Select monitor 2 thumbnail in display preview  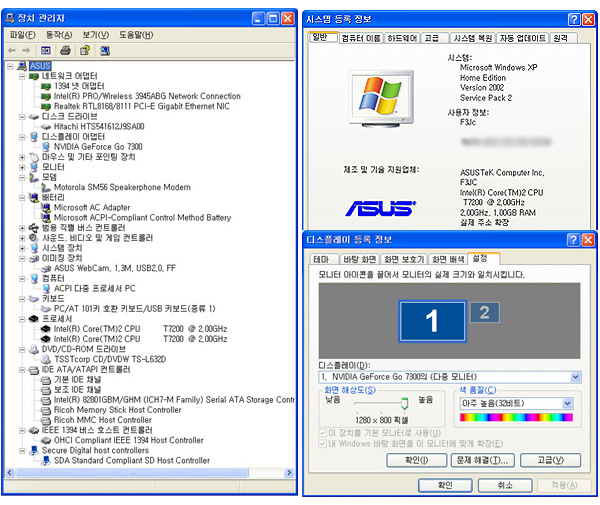tap(484, 313)
